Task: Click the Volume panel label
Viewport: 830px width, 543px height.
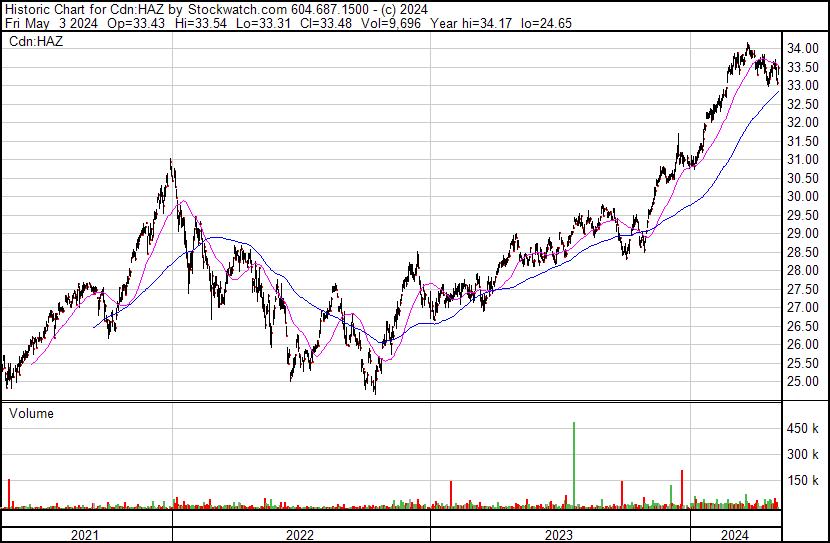Action: coord(31,413)
